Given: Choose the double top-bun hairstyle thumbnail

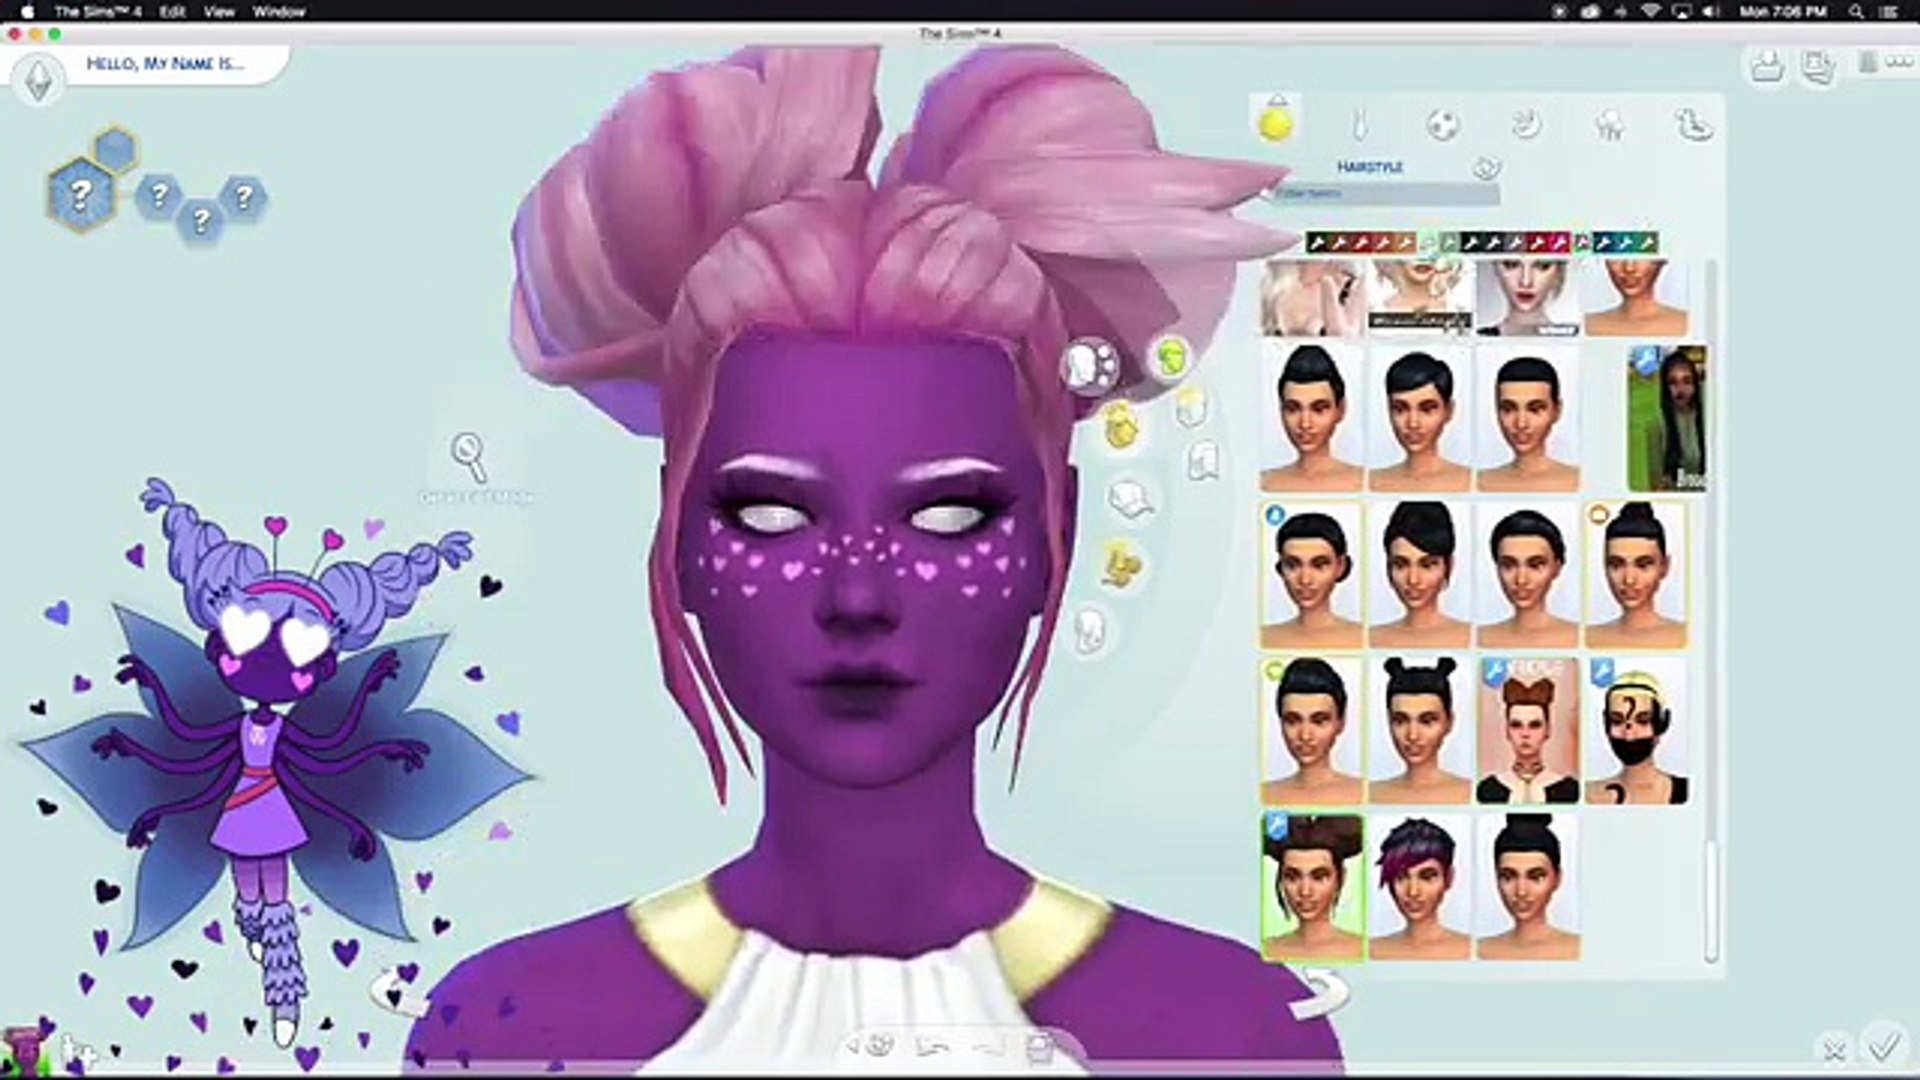Looking at the screenshot, I should 1419,730.
